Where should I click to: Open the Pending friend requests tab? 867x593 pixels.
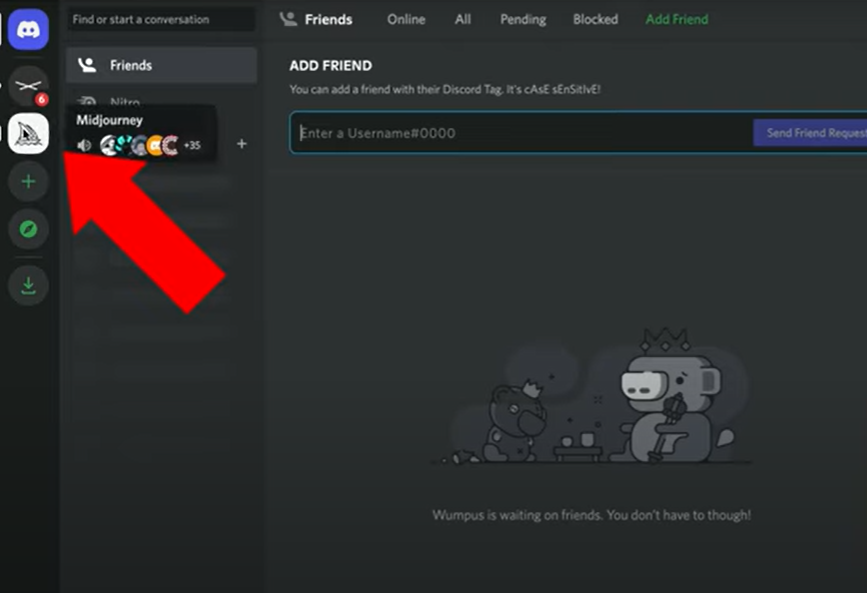[x=523, y=19]
